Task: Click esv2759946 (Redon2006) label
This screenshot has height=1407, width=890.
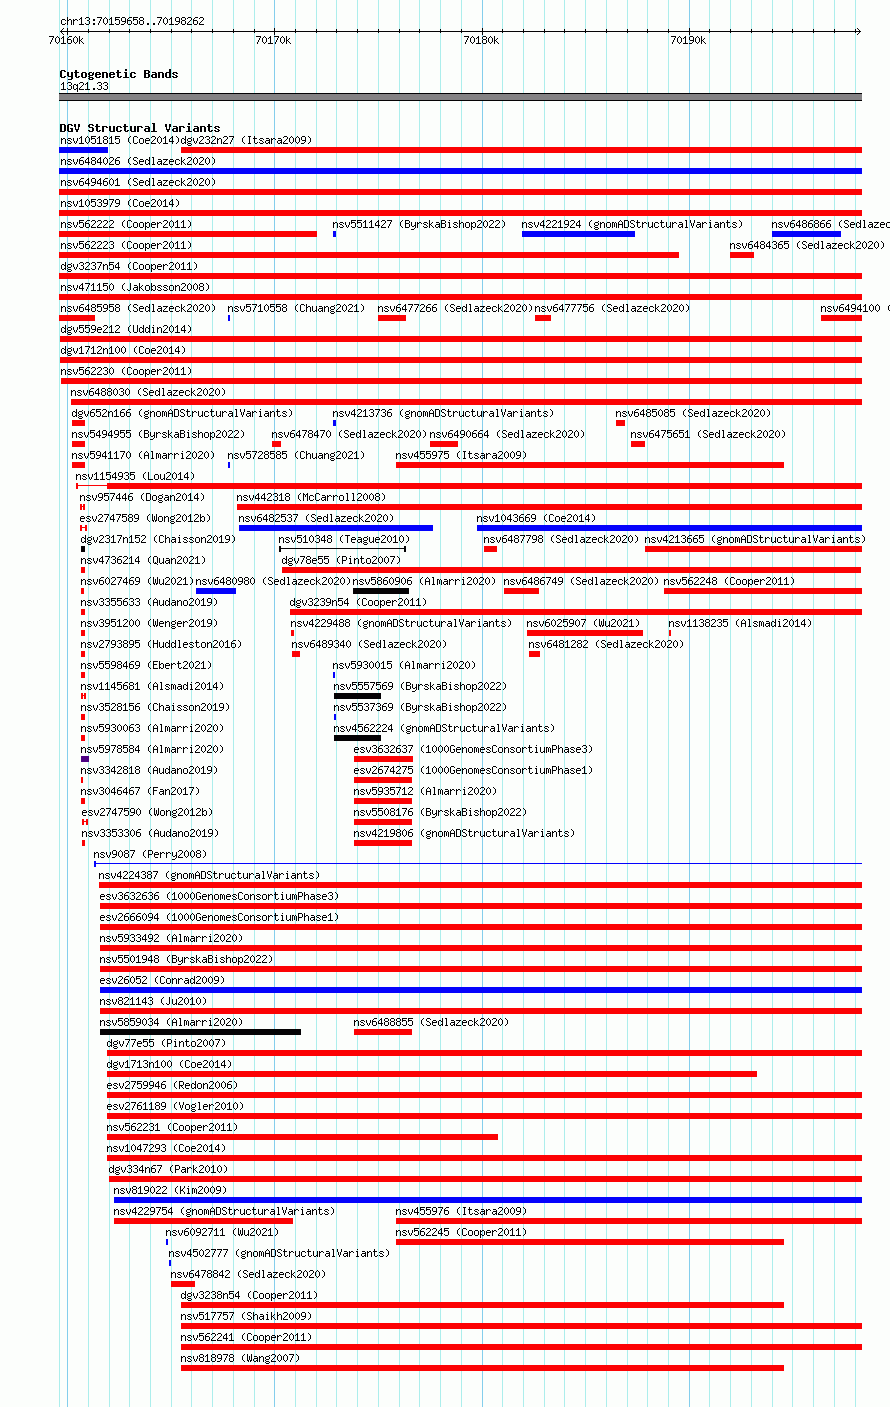Action: [x=172, y=1085]
